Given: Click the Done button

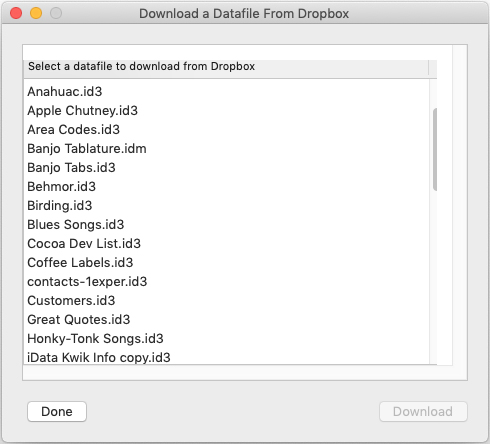Looking at the screenshot, I should pos(57,411).
